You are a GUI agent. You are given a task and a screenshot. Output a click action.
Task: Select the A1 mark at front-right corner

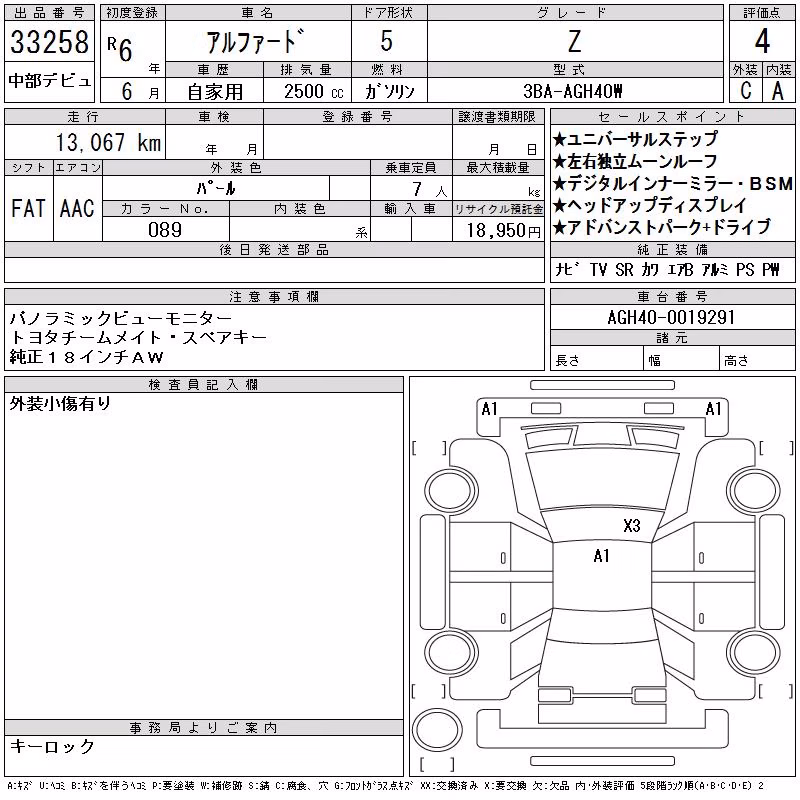tap(713, 409)
